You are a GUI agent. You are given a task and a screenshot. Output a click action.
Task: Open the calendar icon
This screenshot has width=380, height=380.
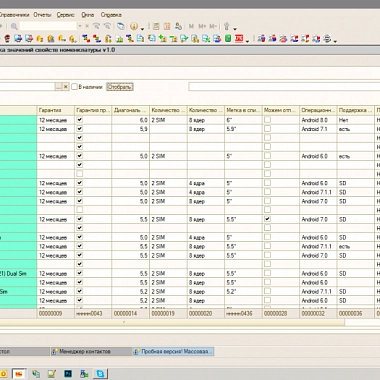(x=167, y=26)
